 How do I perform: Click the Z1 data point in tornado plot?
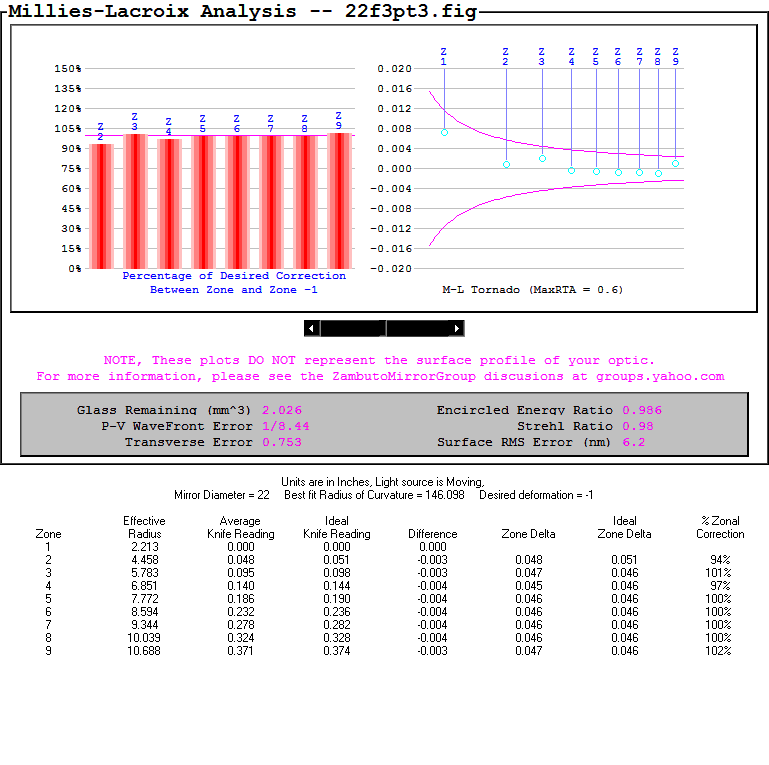[x=444, y=132]
